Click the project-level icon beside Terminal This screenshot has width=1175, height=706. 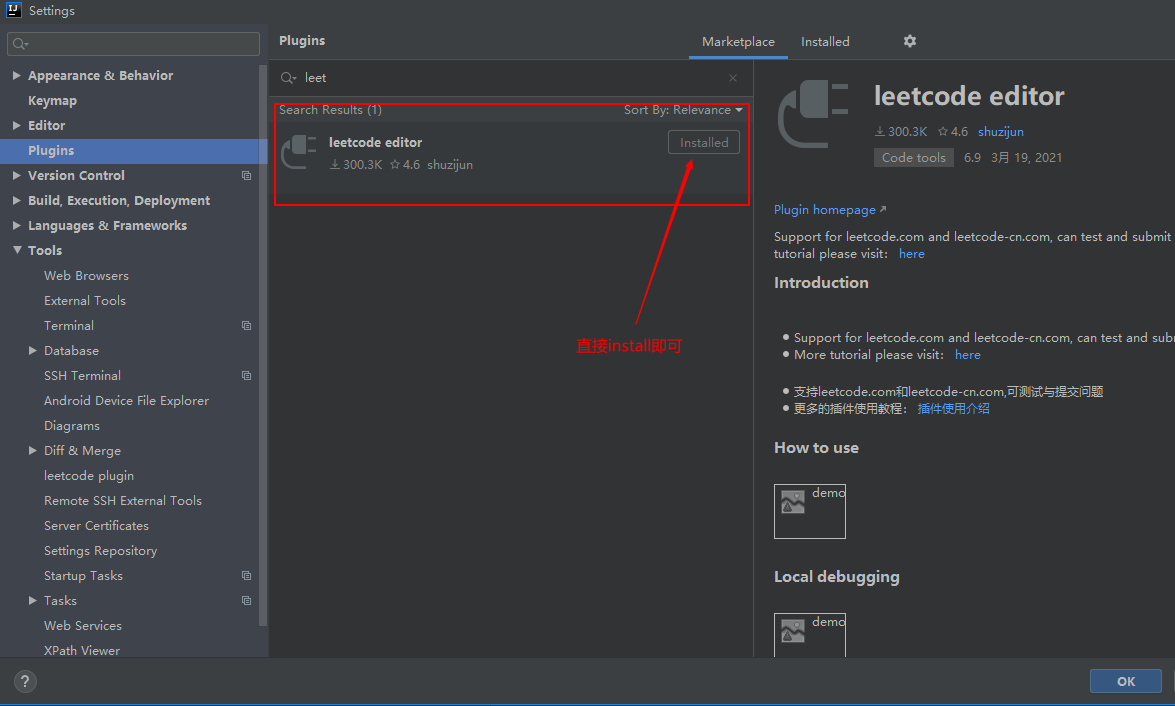(247, 325)
